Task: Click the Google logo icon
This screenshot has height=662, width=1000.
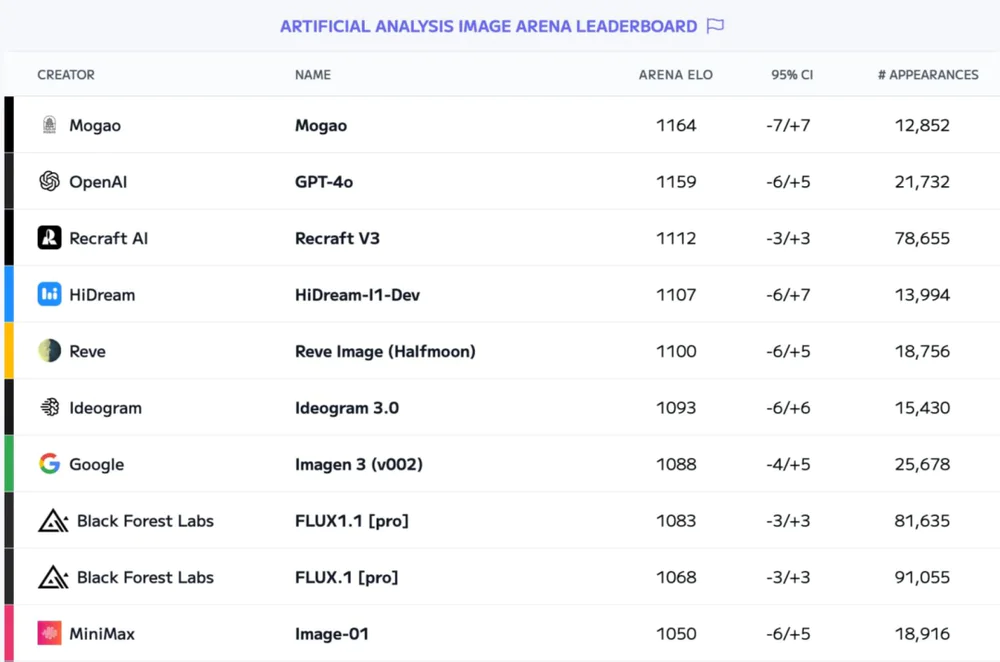Action: (x=49, y=464)
